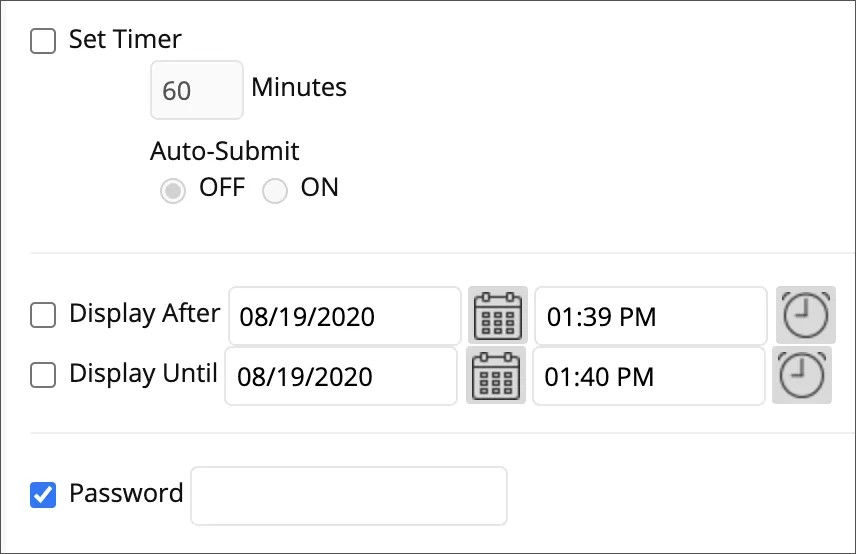Image resolution: width=856 pixels, height=554 pixels.
Task: Open the Display After time clock picker
Action: [x=806, y=315]
